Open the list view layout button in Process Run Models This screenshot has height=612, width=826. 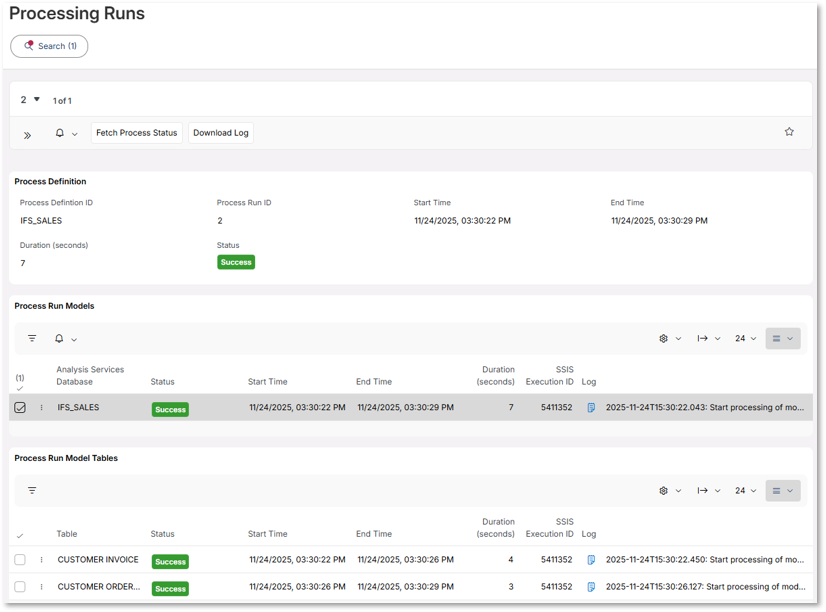click(783, 339)
